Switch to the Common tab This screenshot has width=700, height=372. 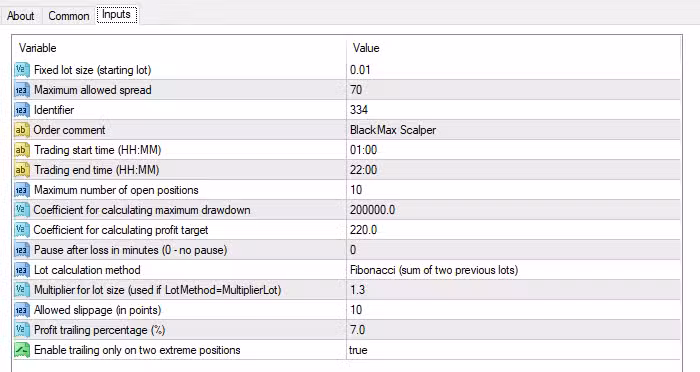point(69,16)
